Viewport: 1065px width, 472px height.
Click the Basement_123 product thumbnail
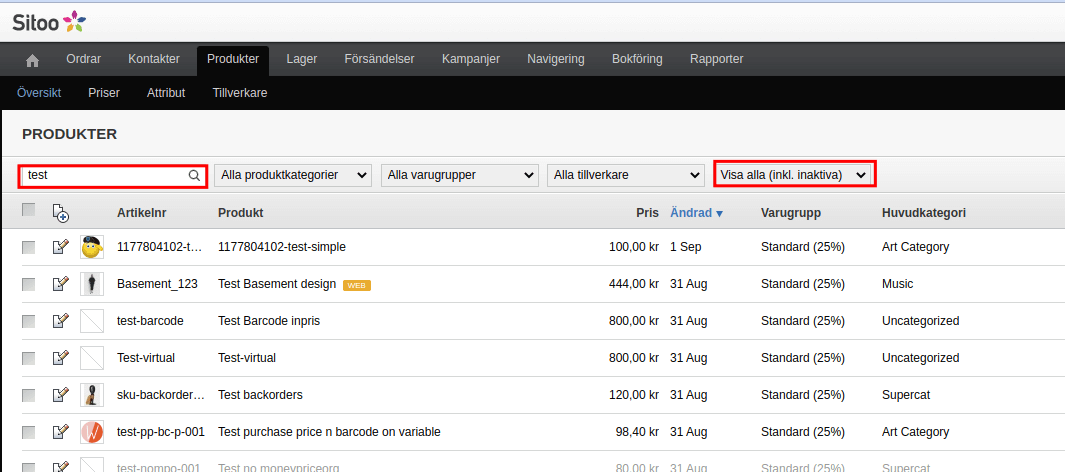pos(92,284)
